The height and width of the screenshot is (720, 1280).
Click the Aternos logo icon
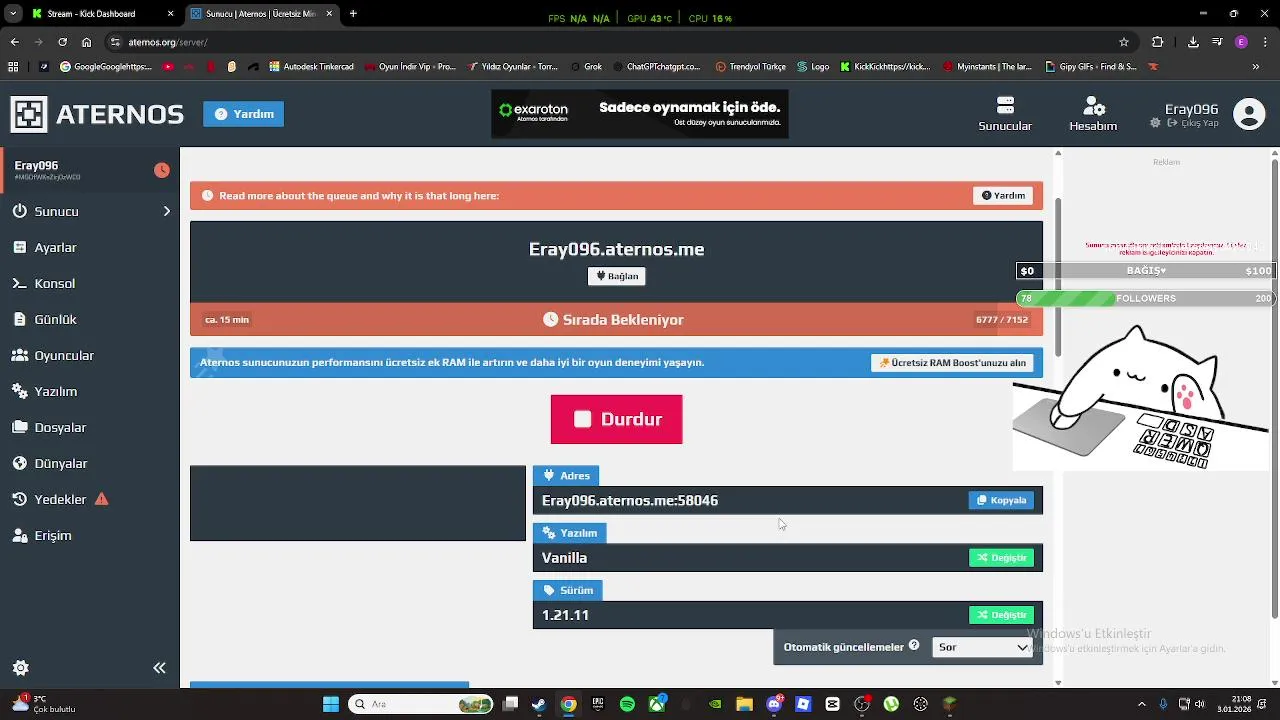click(x=29, y=114)
